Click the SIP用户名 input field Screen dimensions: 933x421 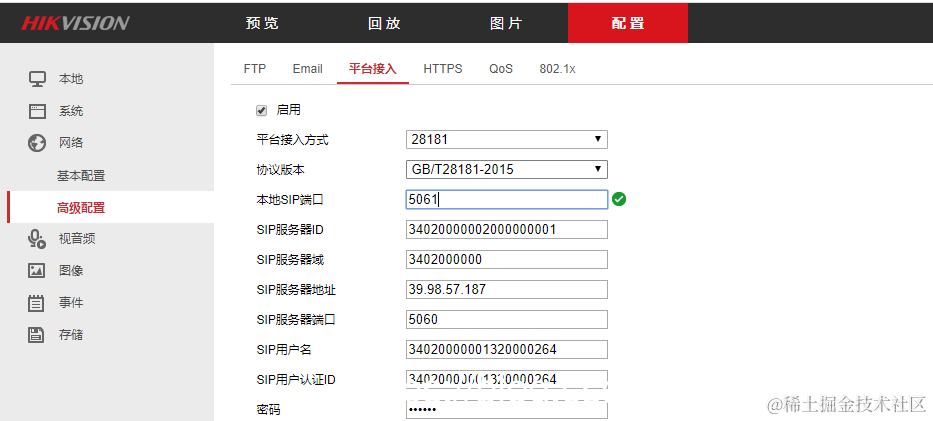506,349
